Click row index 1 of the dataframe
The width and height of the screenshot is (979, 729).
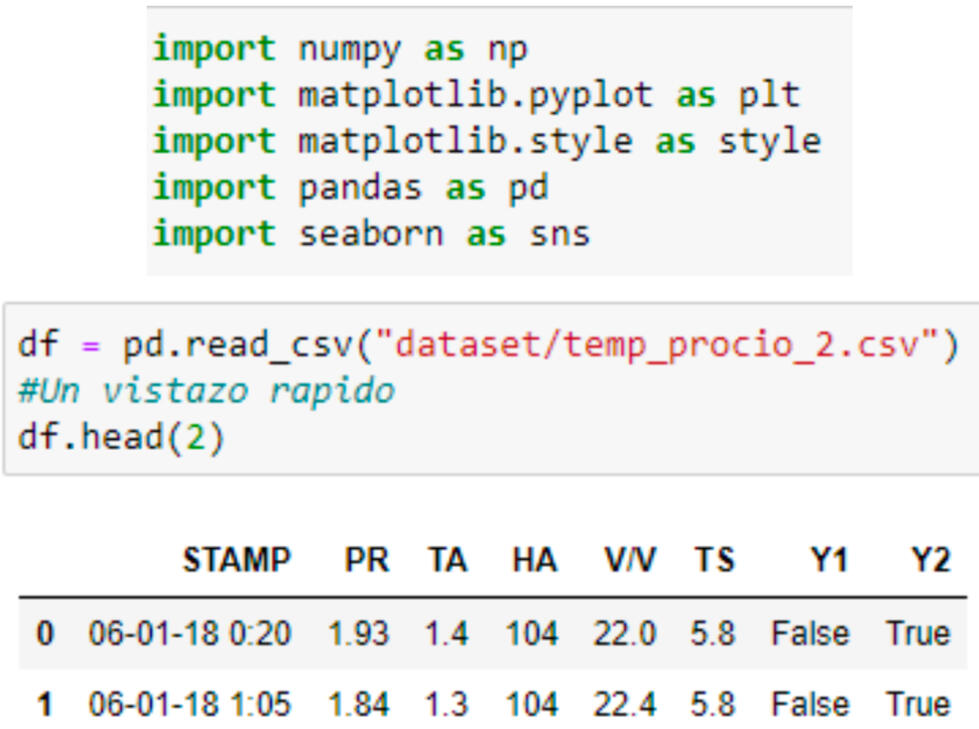(x=44, y=705)
